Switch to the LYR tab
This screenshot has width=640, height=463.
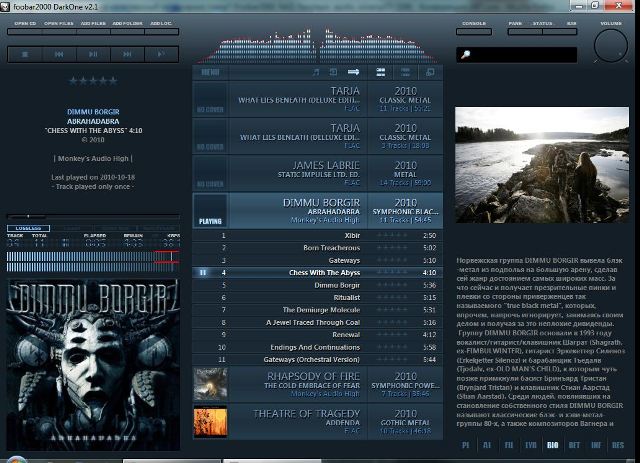tap(531, 445)
